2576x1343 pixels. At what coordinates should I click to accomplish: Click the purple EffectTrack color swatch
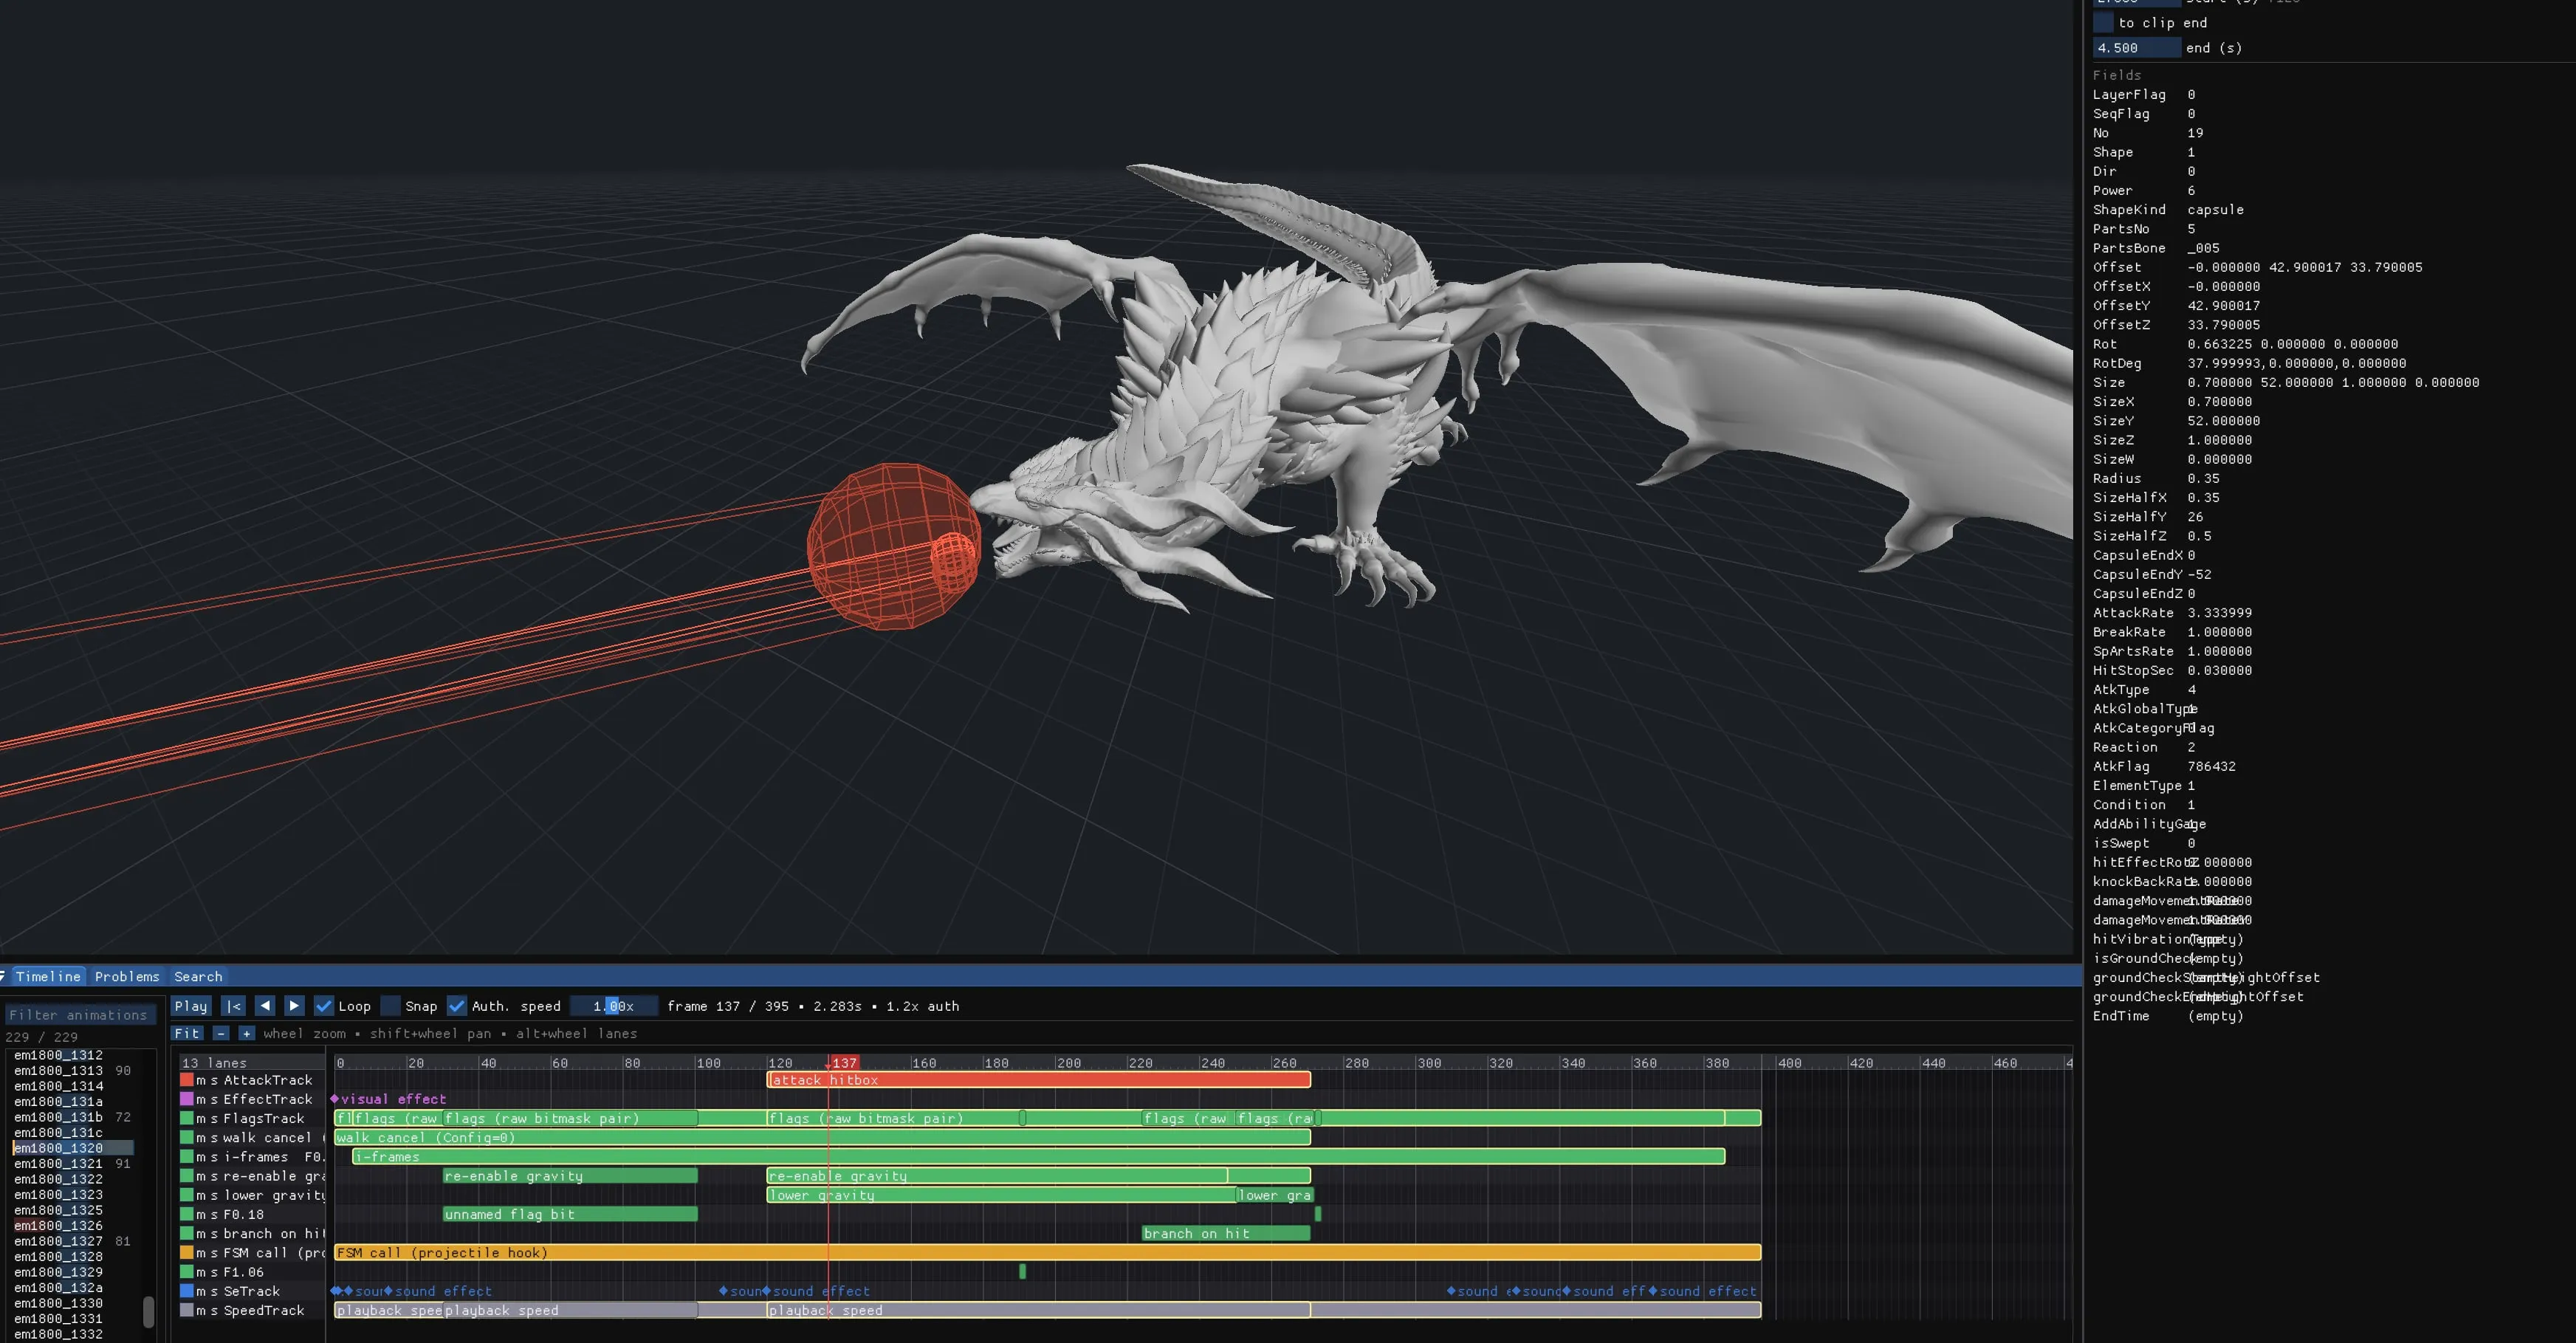(187, 1099)
